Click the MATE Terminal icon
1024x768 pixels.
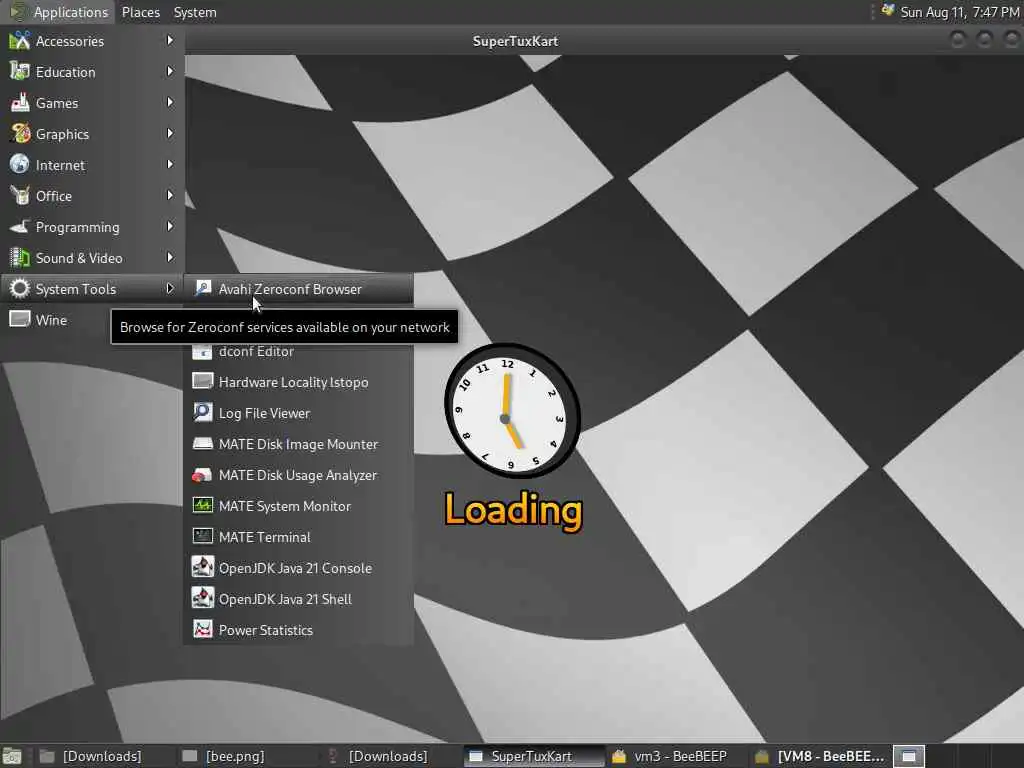coord(203,537)
